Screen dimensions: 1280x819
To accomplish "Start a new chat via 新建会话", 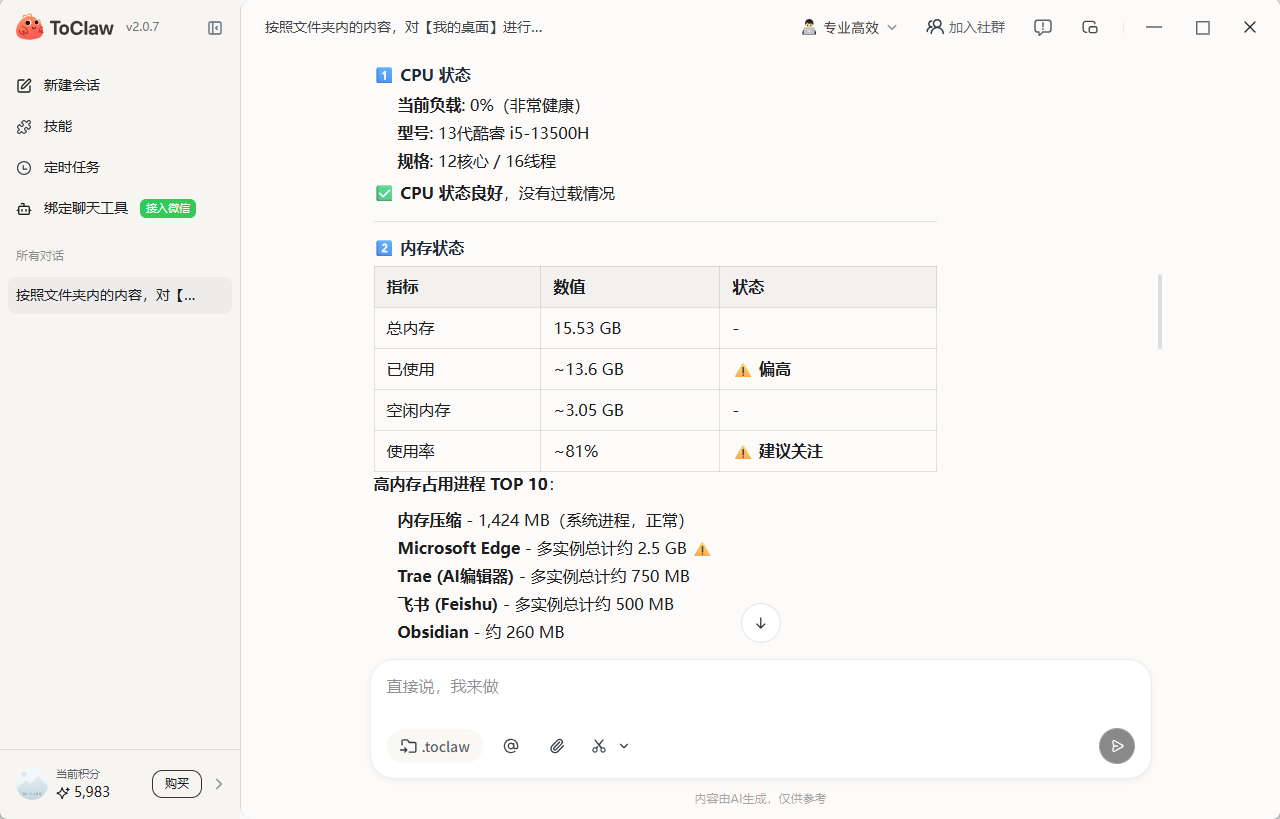I will [70, 85].
